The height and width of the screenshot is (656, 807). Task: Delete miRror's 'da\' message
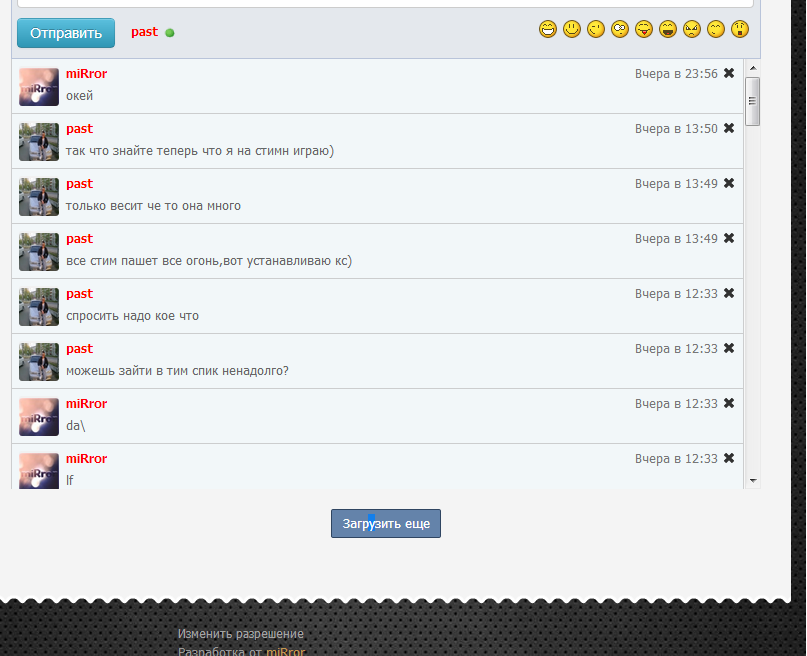click(x=729, y=403)
